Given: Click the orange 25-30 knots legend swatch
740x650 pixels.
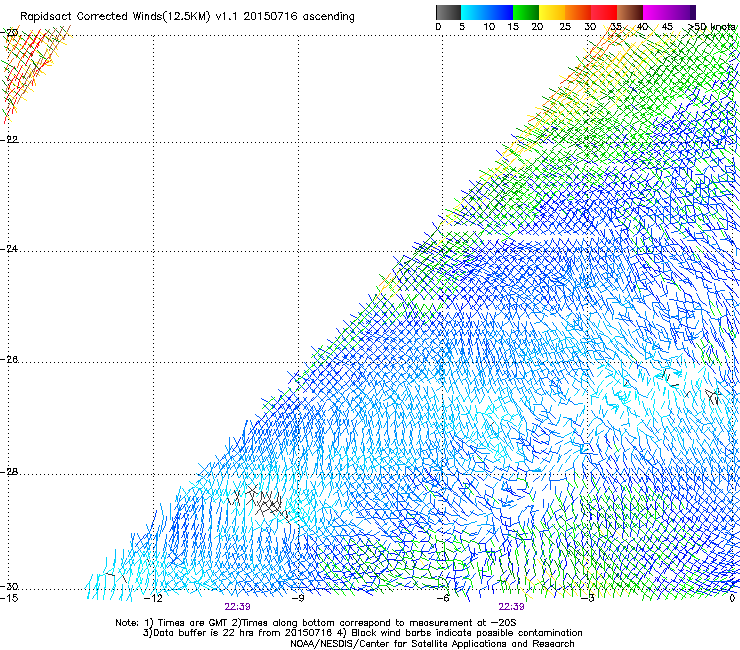Looking at the screenshot, I should pos(578,12).
